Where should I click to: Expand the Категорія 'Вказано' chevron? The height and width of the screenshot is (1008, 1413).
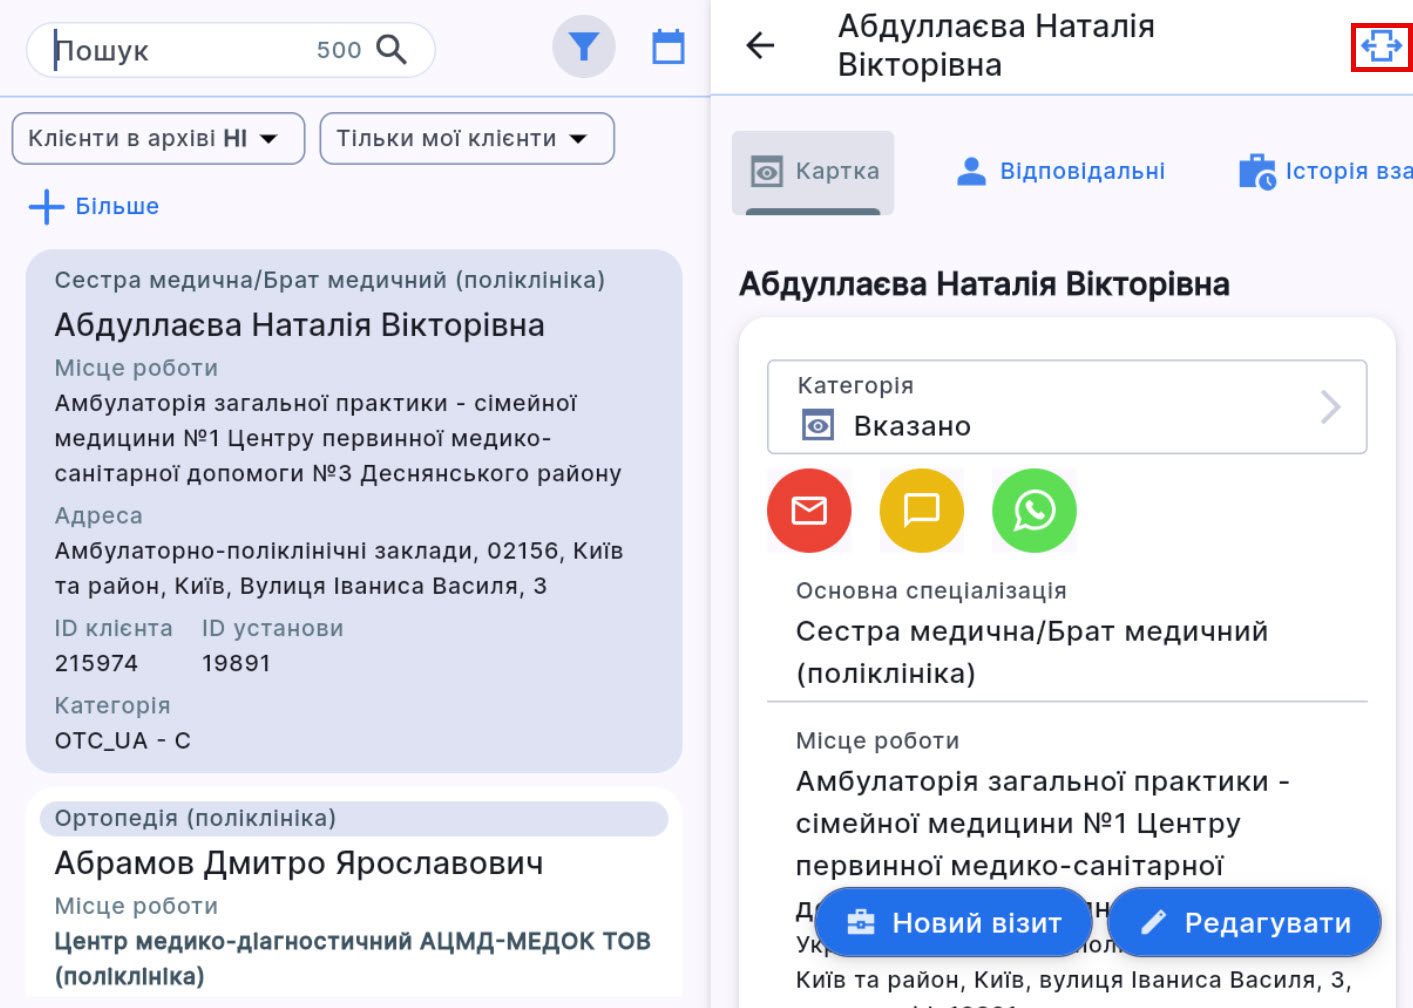1329,407
